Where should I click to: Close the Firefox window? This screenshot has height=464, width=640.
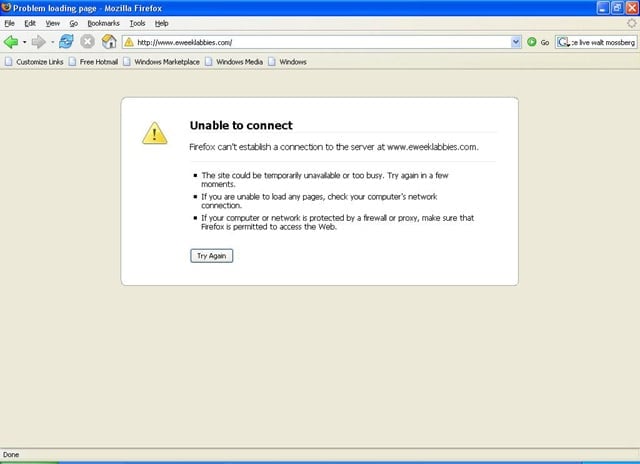point(632,8)
